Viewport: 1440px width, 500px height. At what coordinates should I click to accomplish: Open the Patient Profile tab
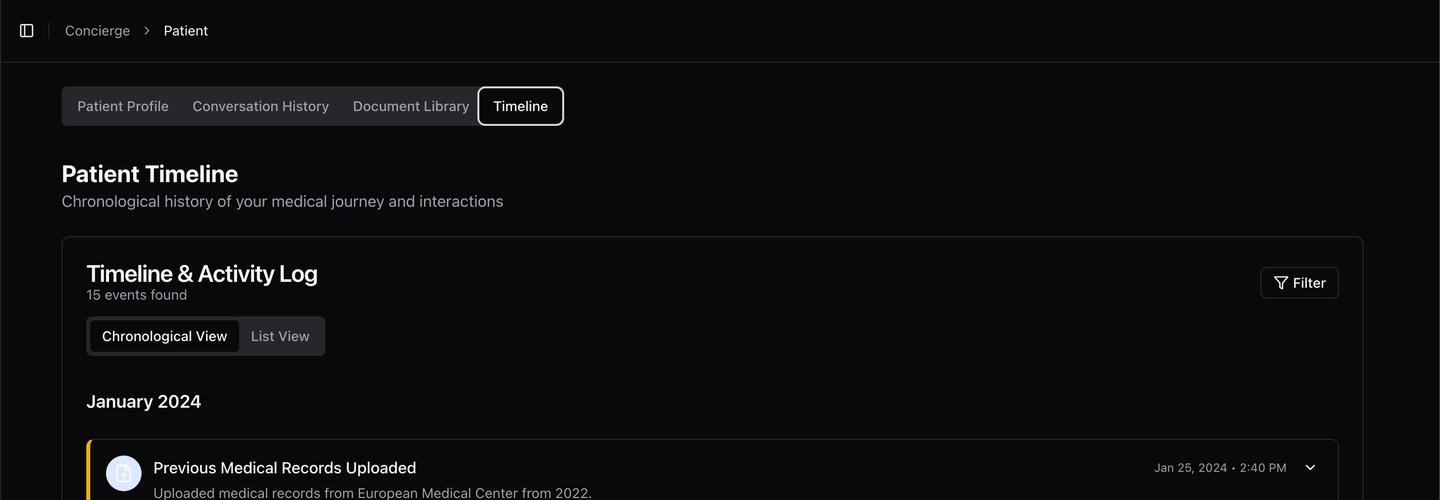[x=123, y=106]
